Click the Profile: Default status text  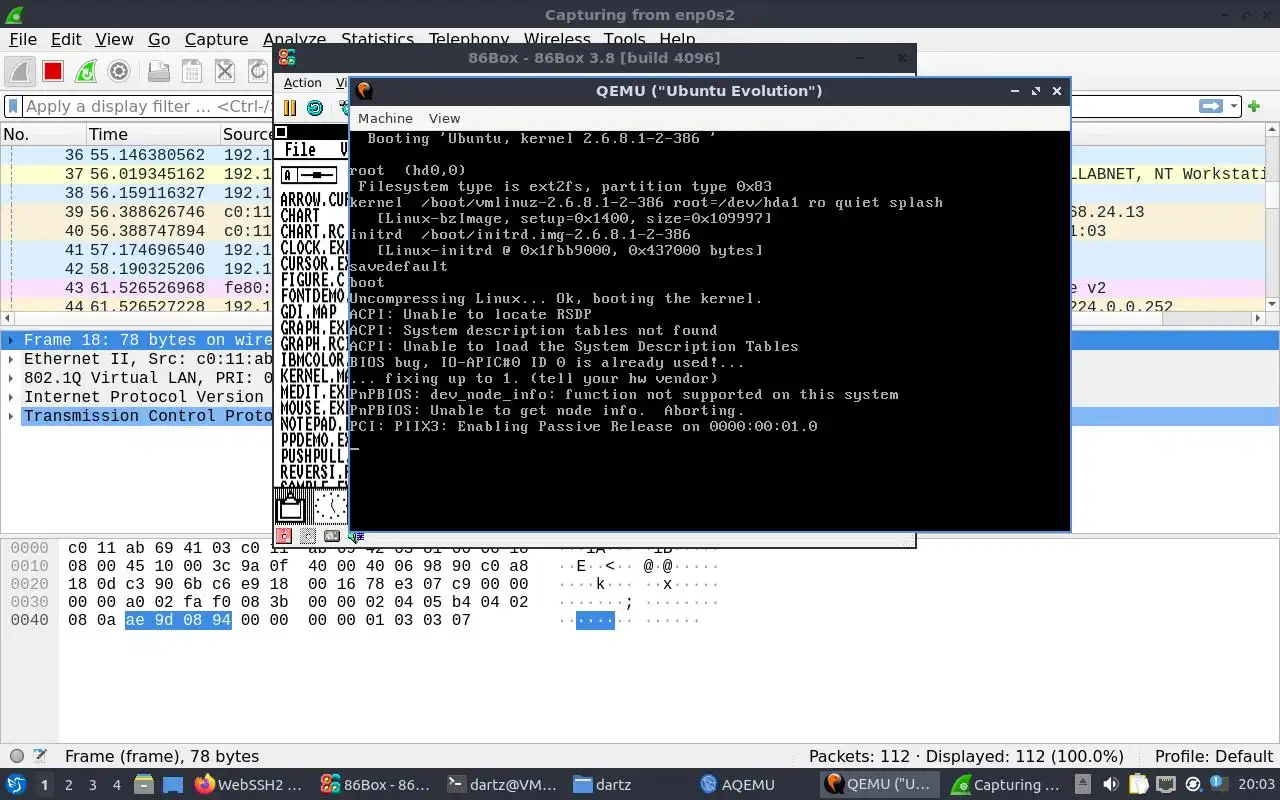pos(1214,756)
